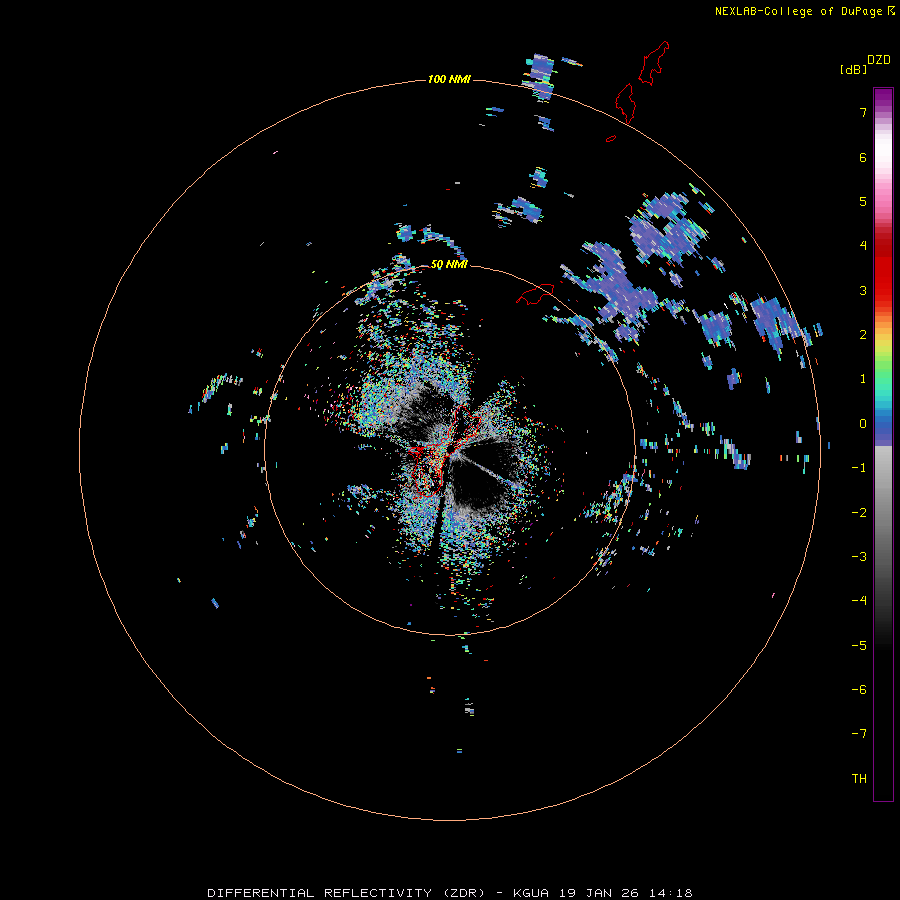
Task: Click the DZD legend title
Action: [x=879, y=60]
